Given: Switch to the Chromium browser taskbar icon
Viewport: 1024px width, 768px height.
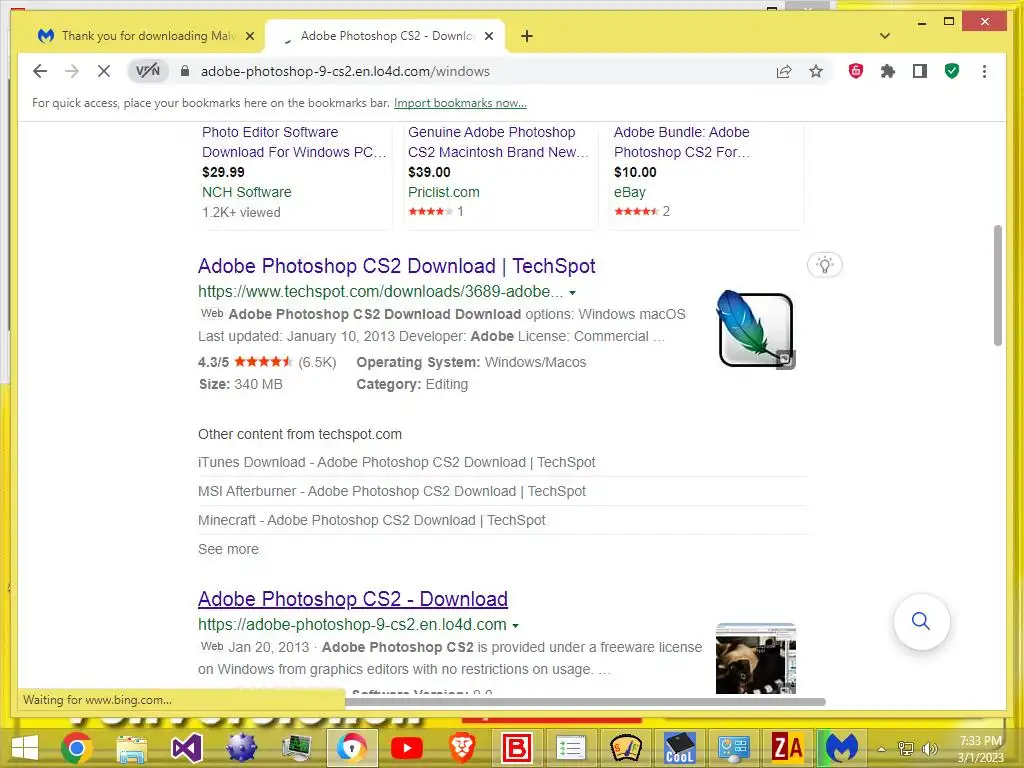Looking at the screenshot, I should [x=352, y=748].
